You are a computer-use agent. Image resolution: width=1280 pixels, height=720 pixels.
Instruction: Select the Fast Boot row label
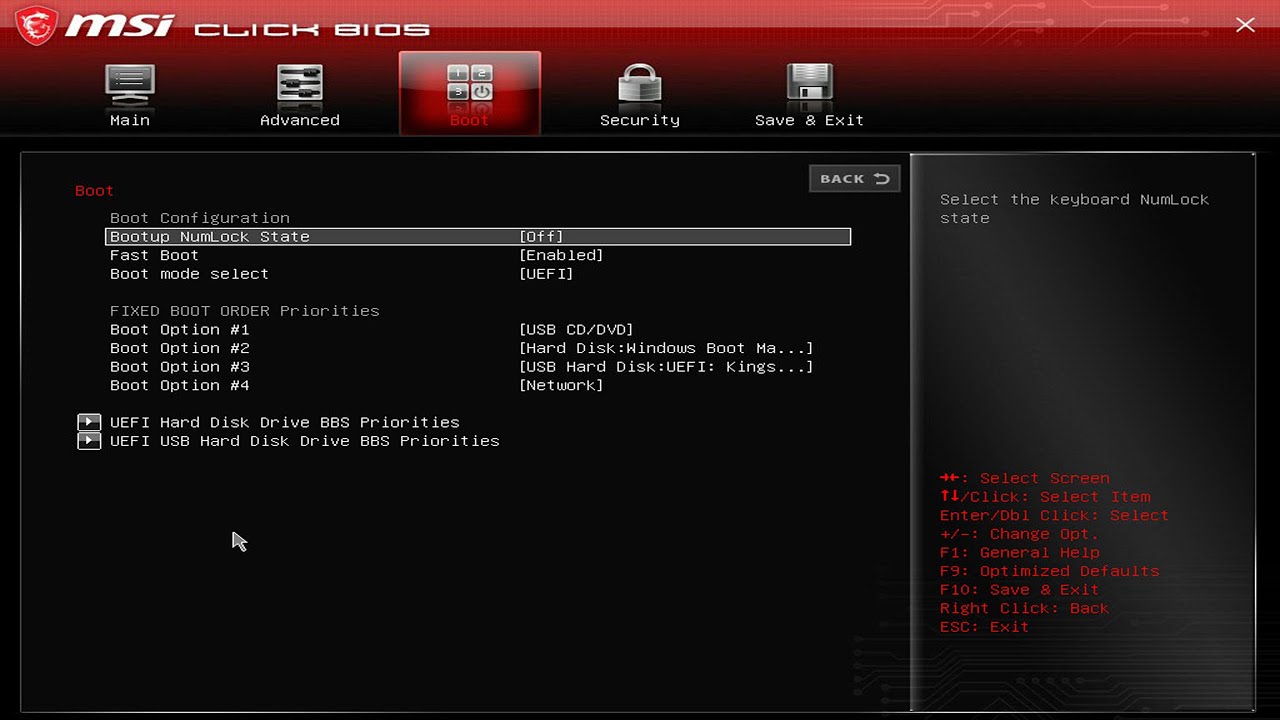[155, 255]
